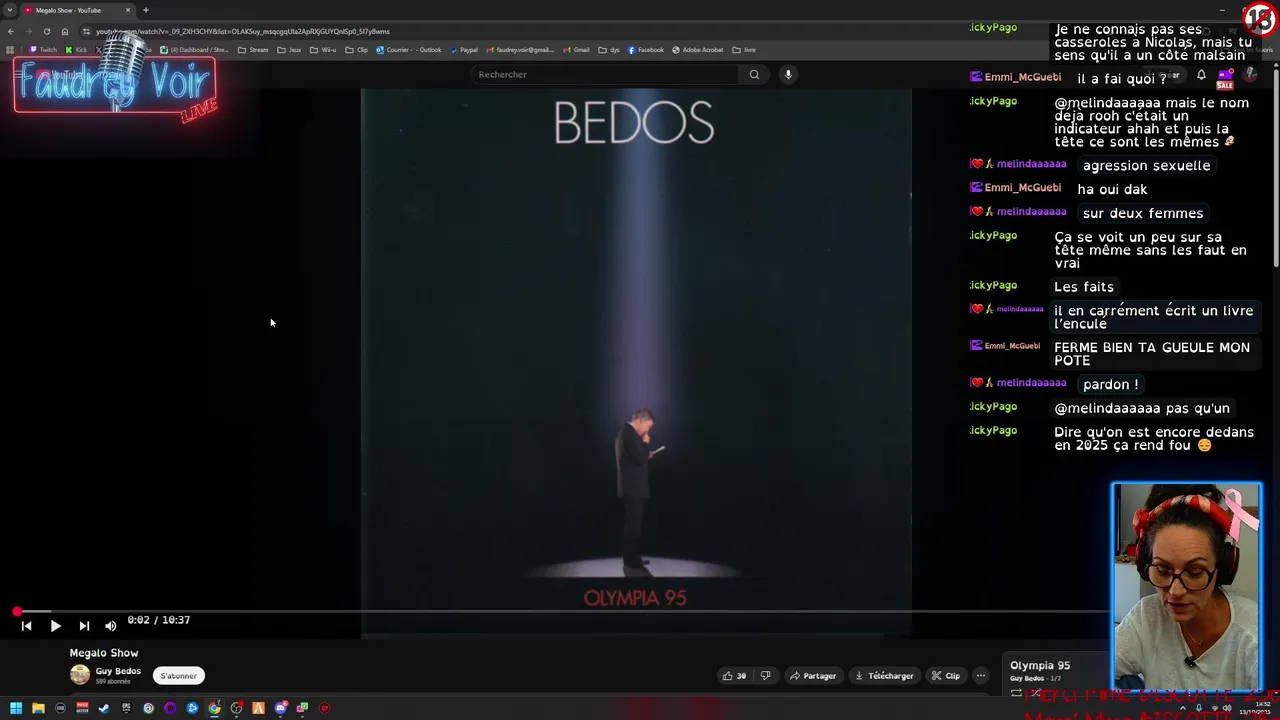1280x720 pixels.
Task: Dislike the video with thumbs down
Action: [766, 676]
